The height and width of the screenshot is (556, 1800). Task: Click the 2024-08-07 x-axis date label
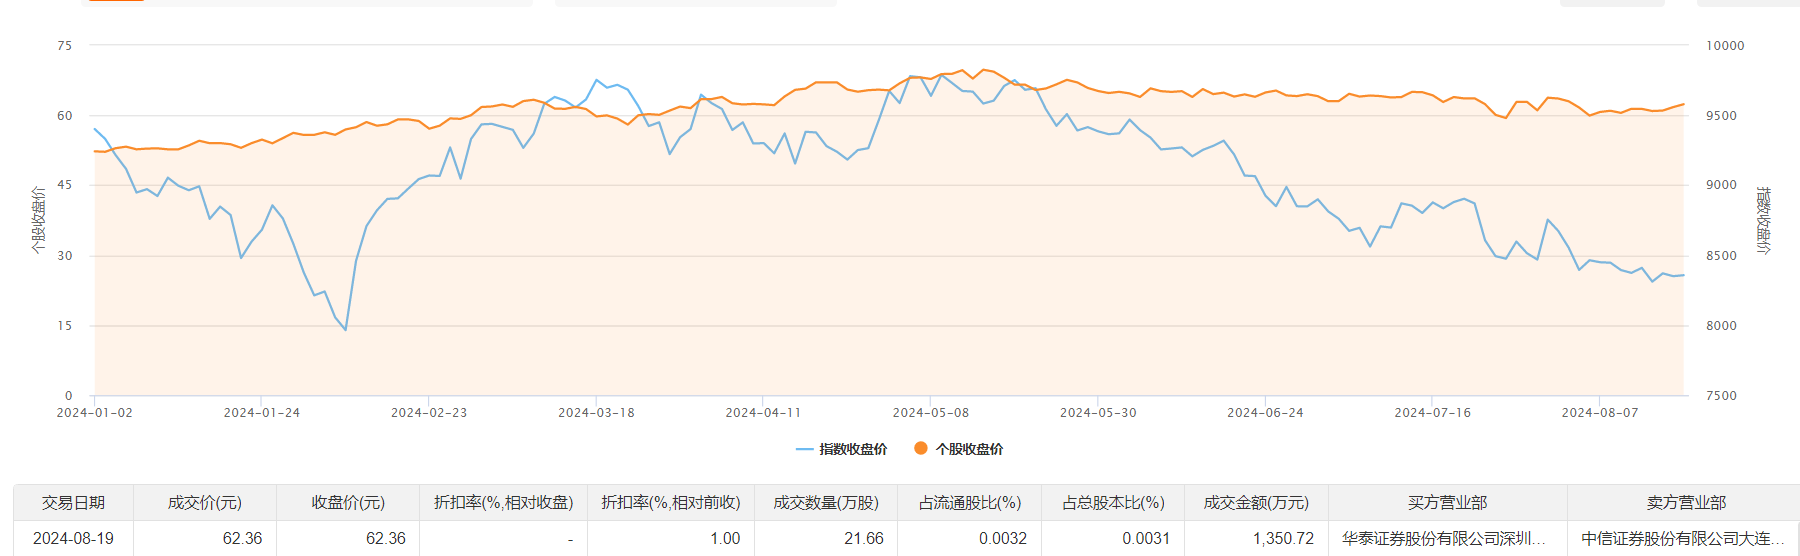(x=1600, y=412)
